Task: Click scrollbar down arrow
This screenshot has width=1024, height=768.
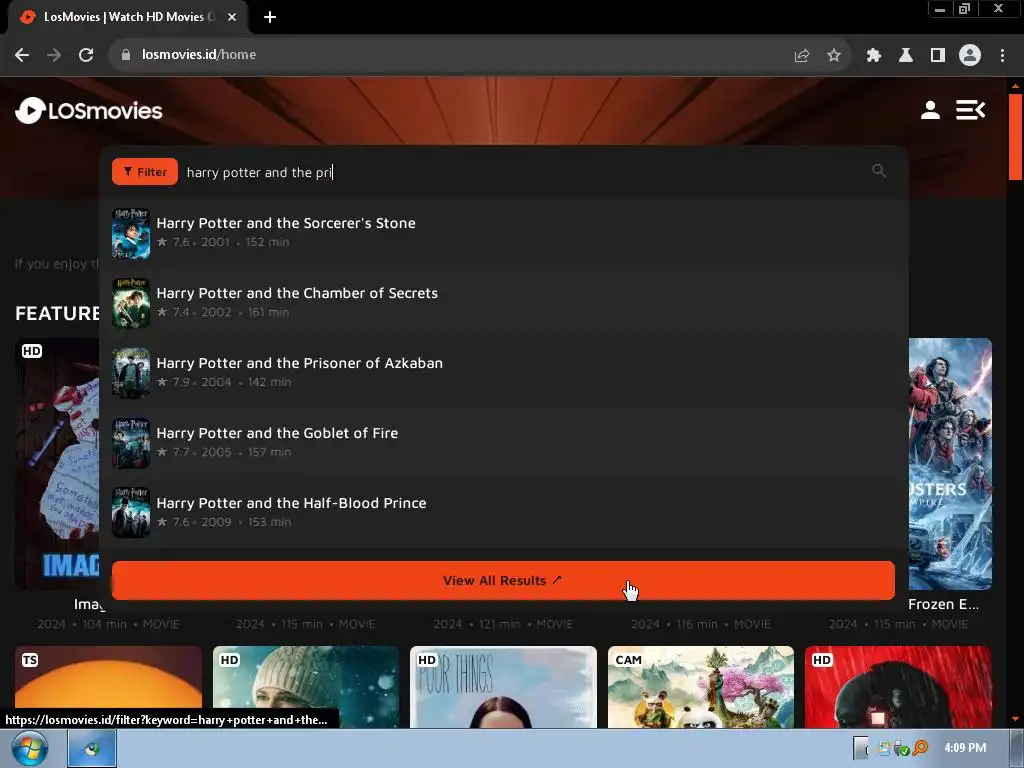Action: (x=1016, y=719)
